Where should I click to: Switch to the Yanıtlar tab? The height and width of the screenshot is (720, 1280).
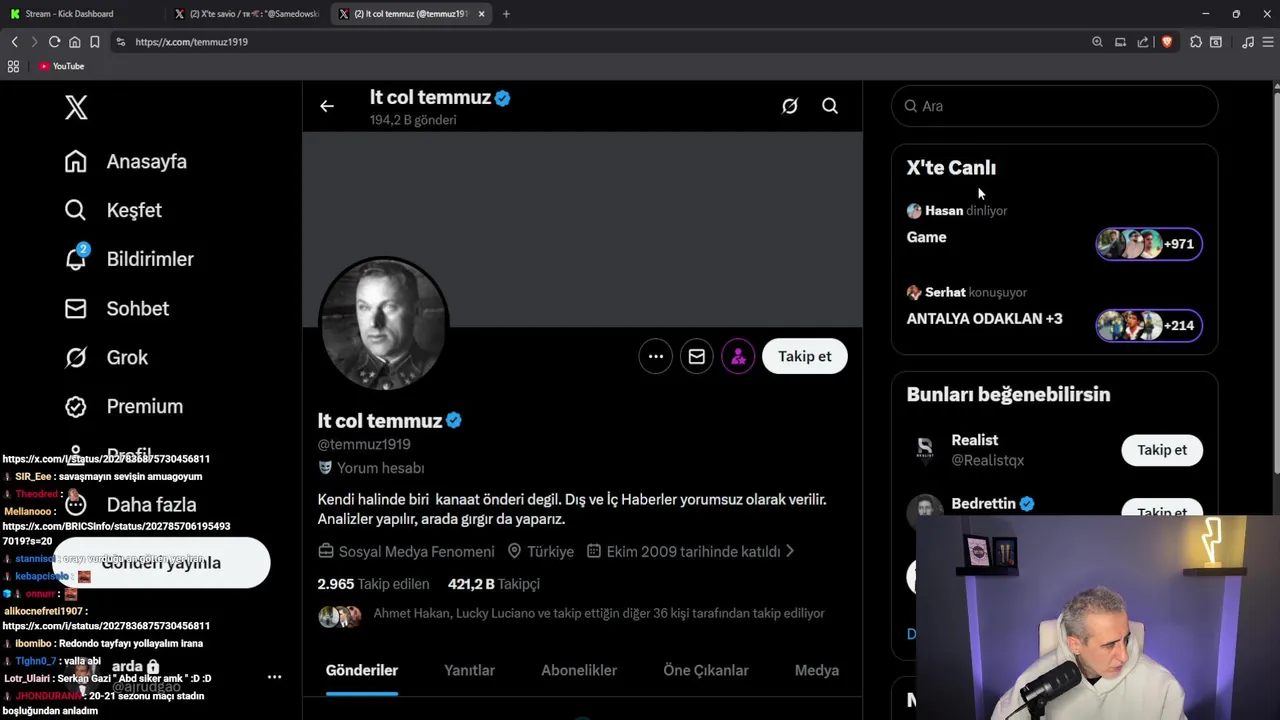coord(469,670)
